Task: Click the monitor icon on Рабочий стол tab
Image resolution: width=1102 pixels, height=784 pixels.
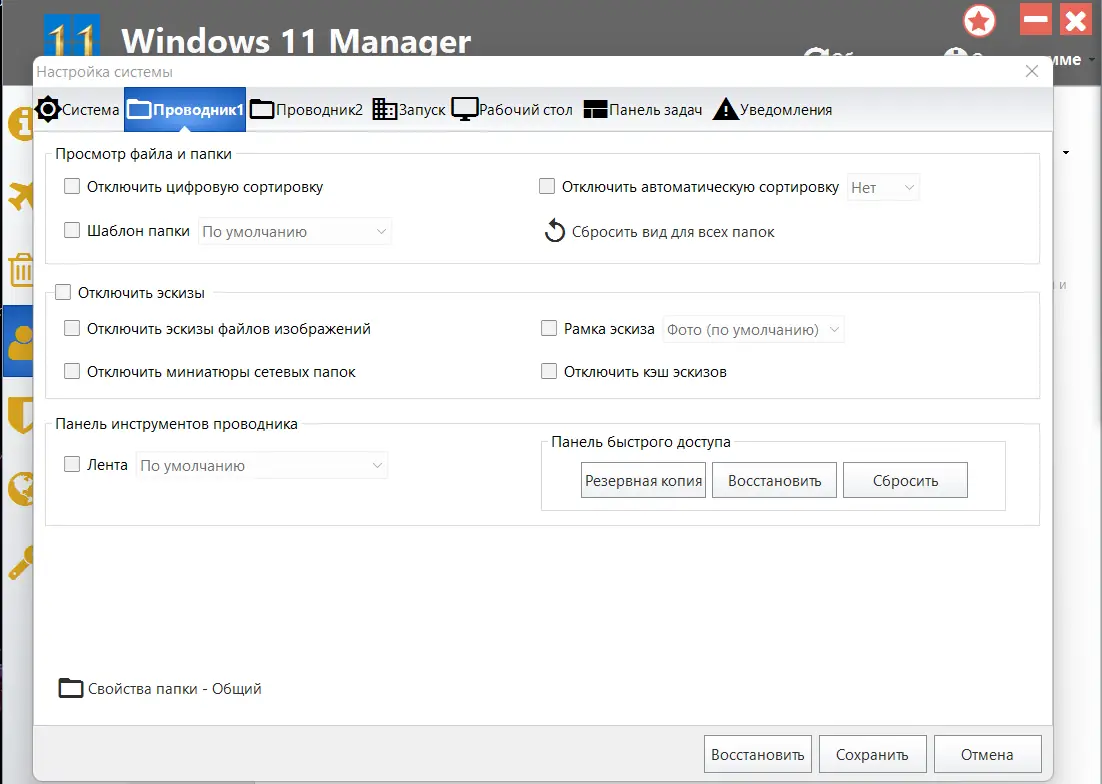Action: coord(465,109)
